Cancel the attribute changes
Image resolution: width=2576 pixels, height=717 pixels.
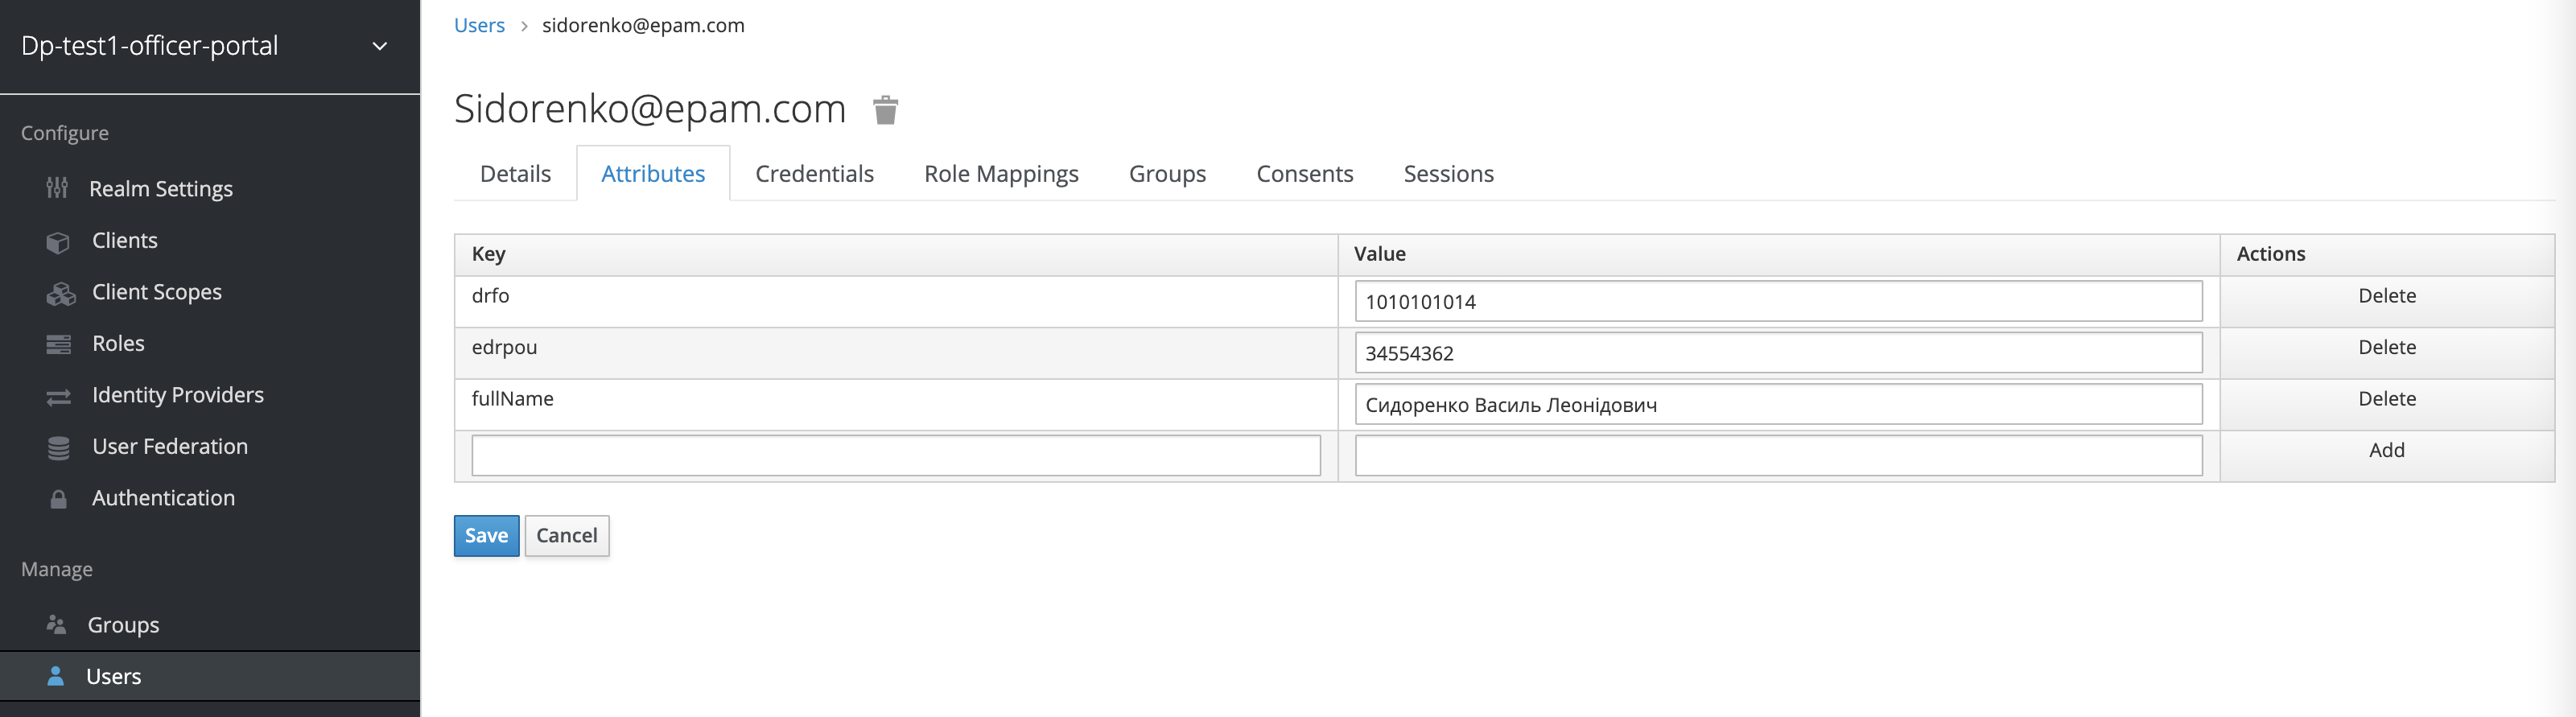click(x=567, y=536)
